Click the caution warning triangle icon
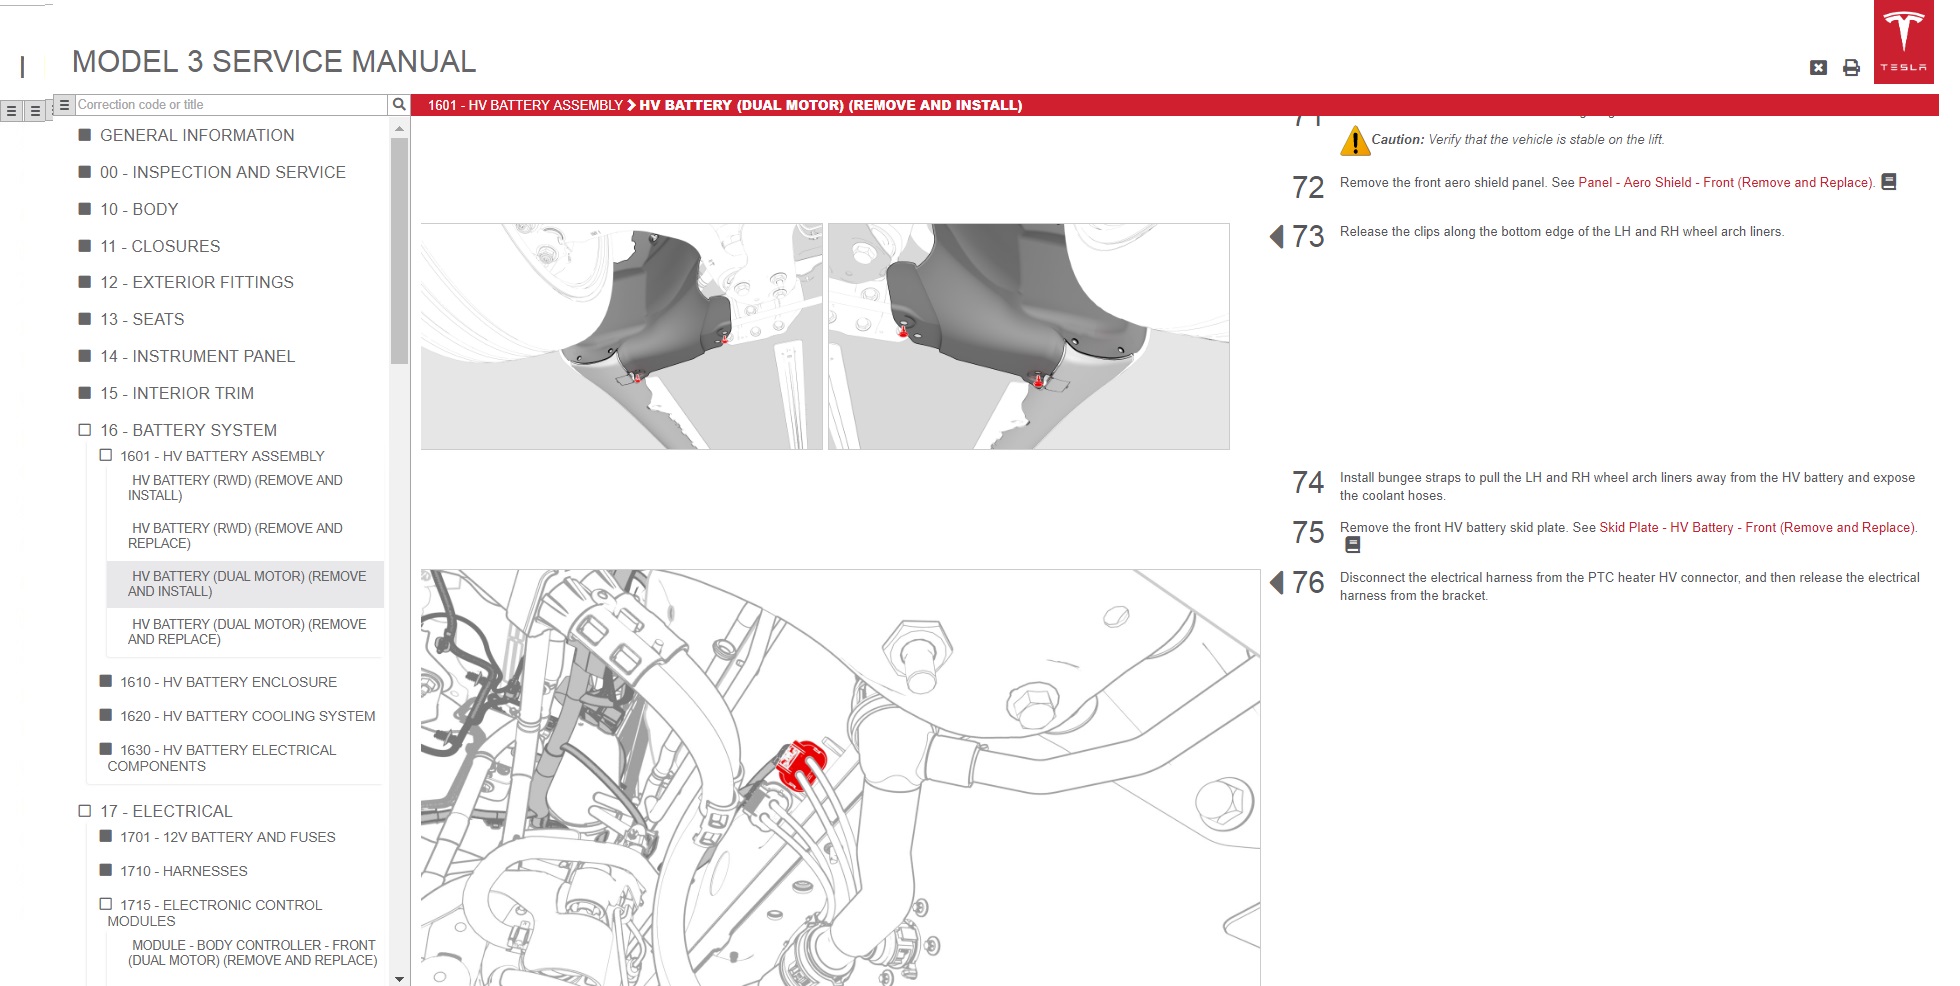 click(x=1354, y=141)
